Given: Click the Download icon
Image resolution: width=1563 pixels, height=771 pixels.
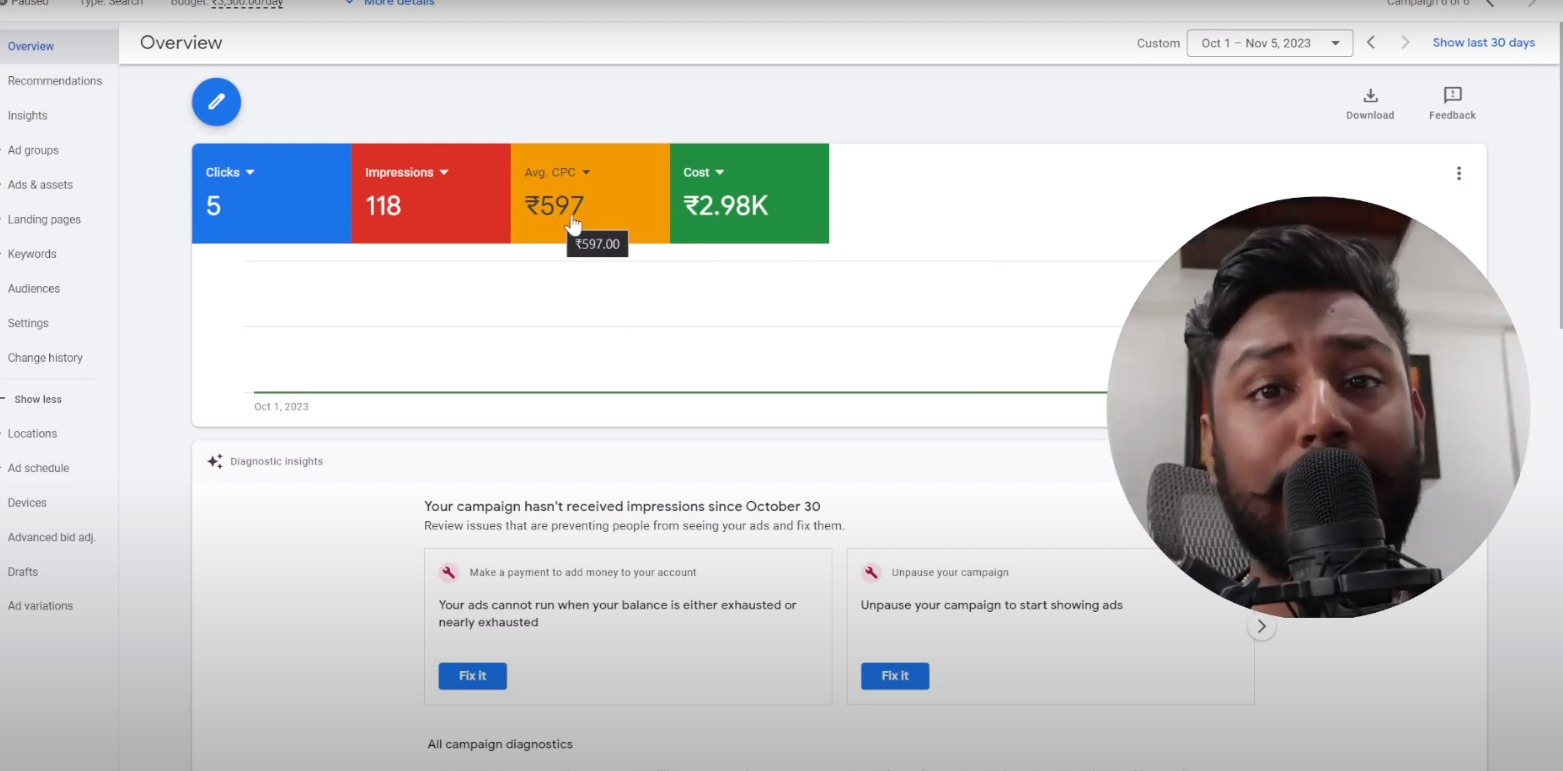Looking at the screenshot, I should (x=1370, y=95).
